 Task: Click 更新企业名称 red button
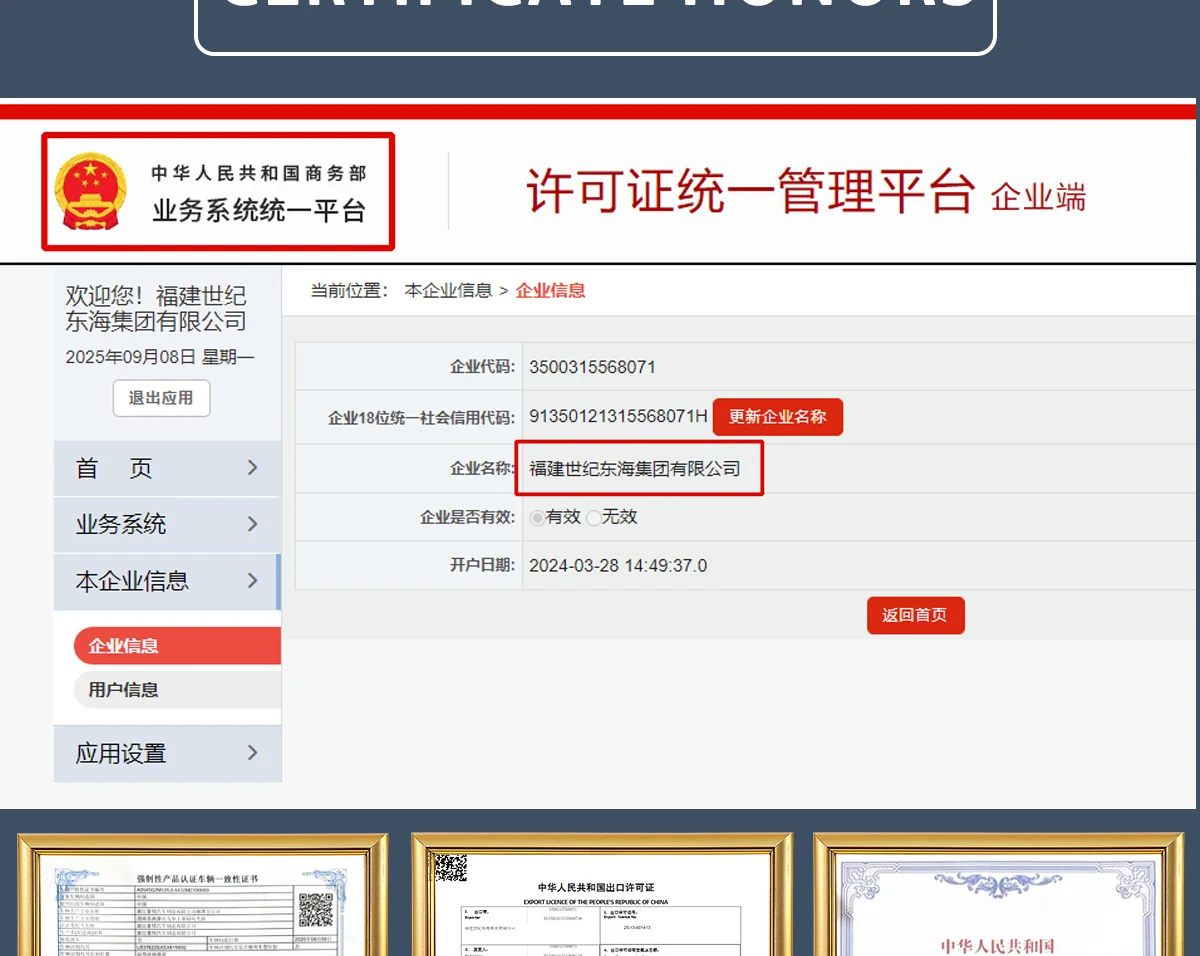click(x=778, y=417)
